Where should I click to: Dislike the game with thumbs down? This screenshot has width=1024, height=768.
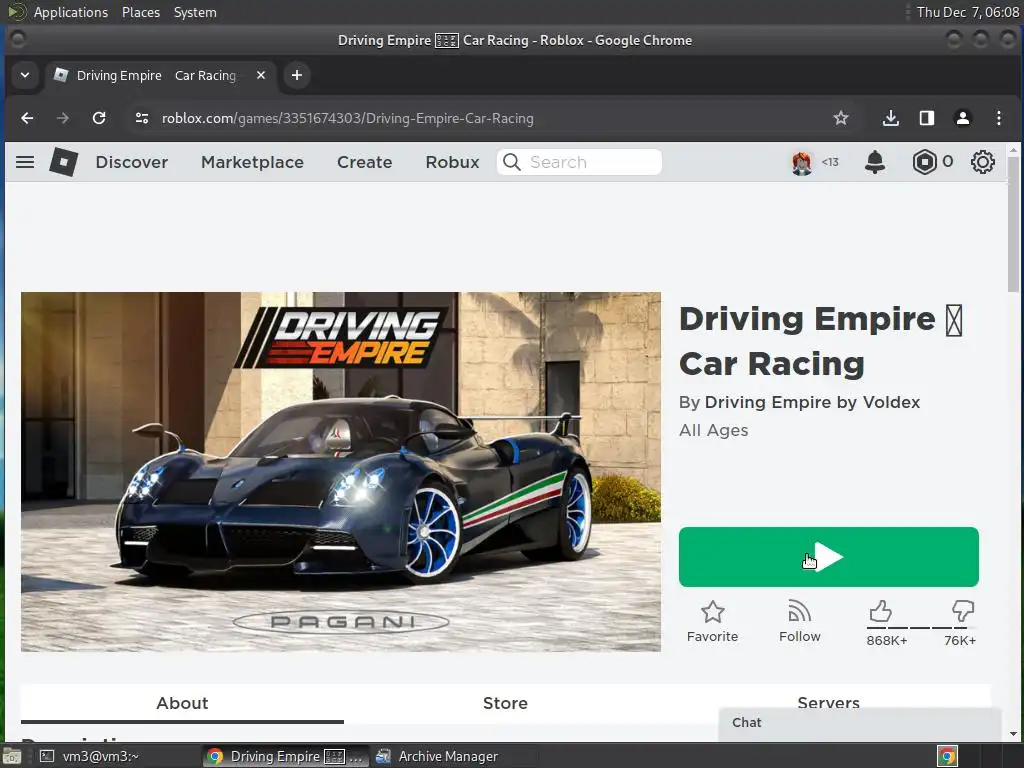pos(963,611)
